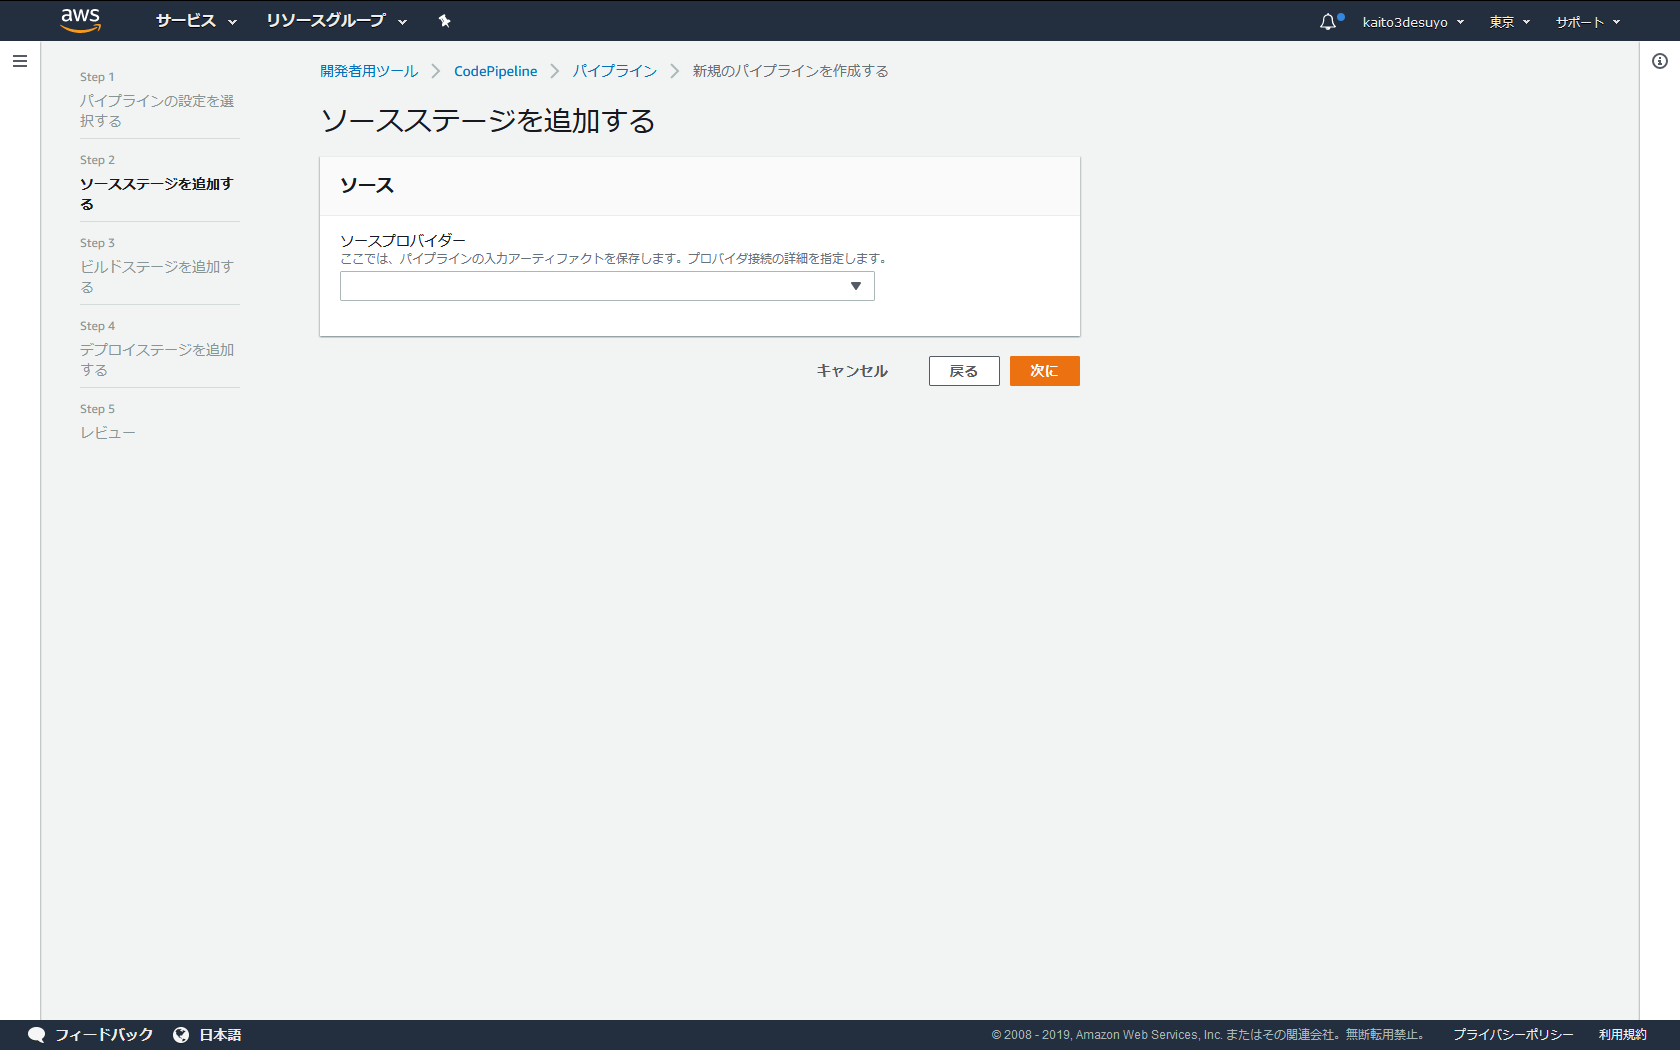Click the 戻る back button

tap(964, 371)
